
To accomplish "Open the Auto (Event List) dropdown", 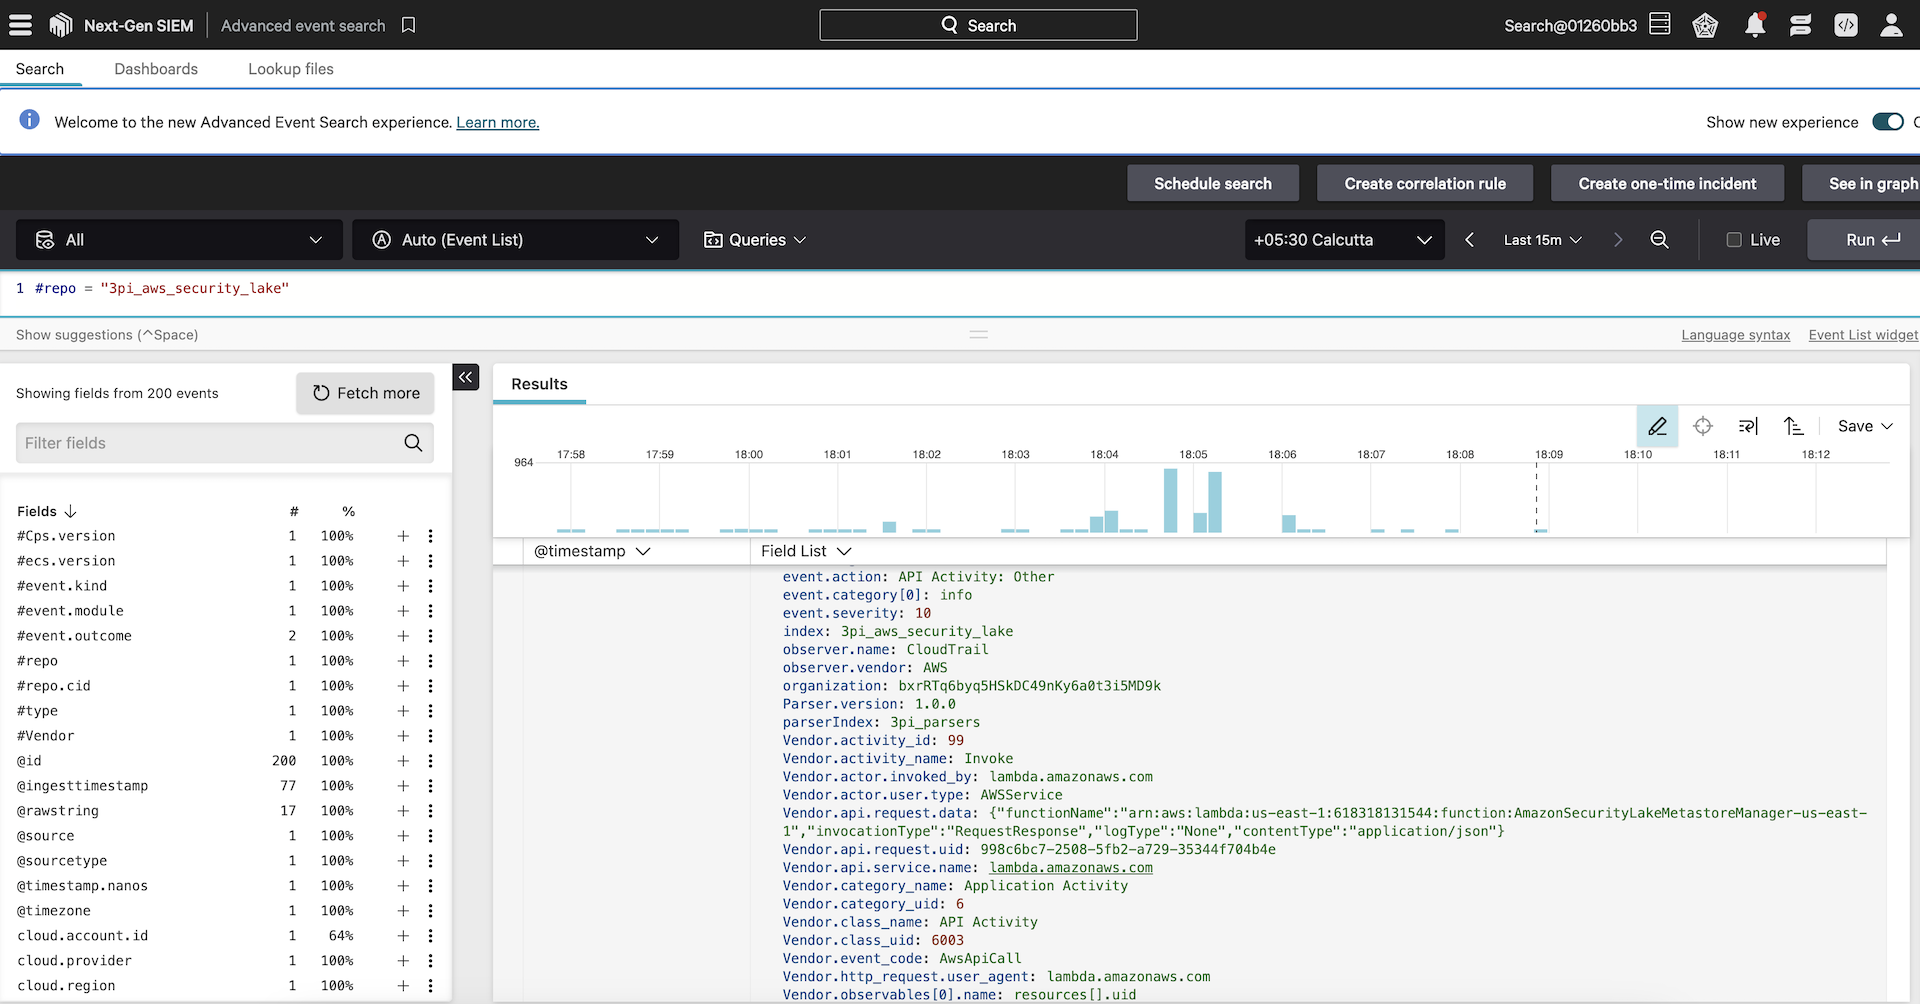I will click(515, 240).
